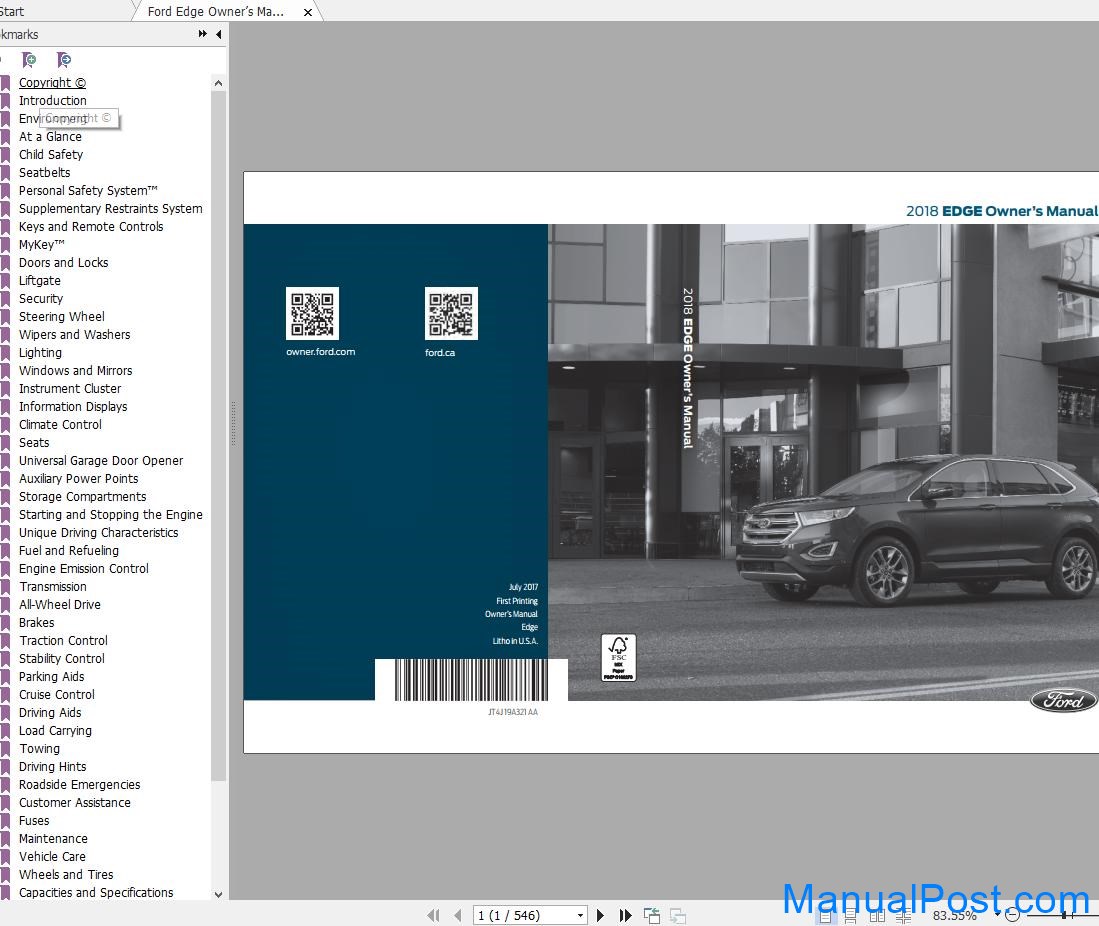Open the zoom percentage dropdown arrow
This screenshot has height=926, width=1099.
pyautogui.click(x=997, y=915)
